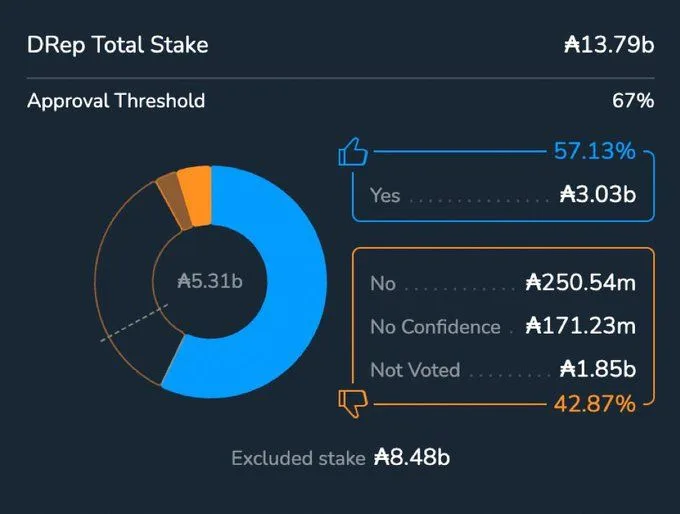
Task: Click the blue thumbs-up icon
Action: click(x=354, y=153)
